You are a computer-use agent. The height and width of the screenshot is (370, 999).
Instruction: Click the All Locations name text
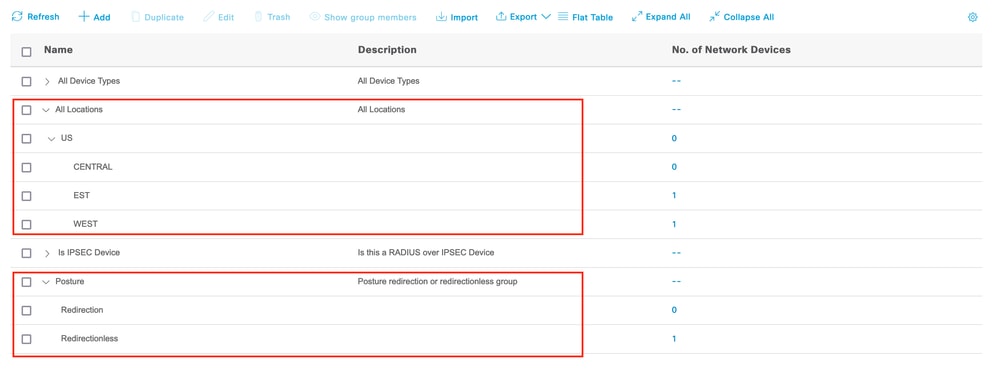pos(79,110)
